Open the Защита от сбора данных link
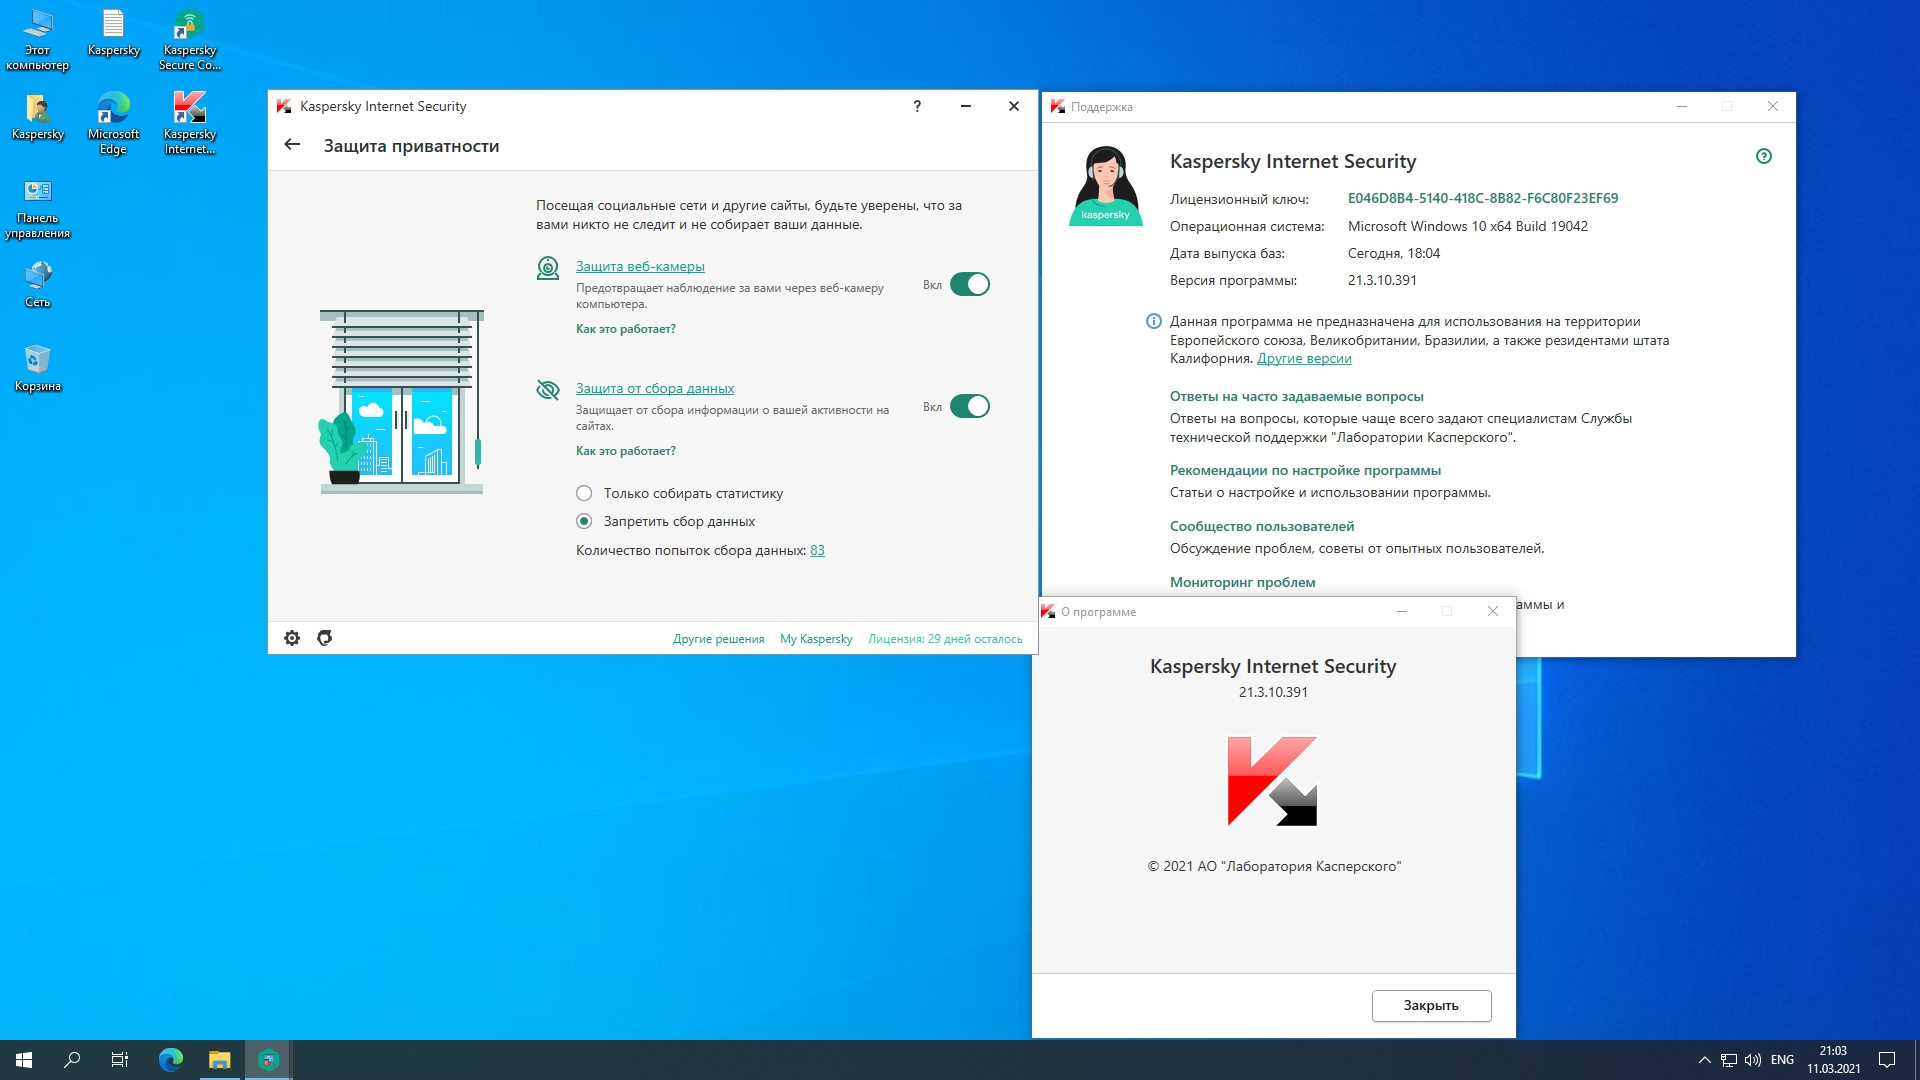1920x1080 pixels. tap(655, 389)
